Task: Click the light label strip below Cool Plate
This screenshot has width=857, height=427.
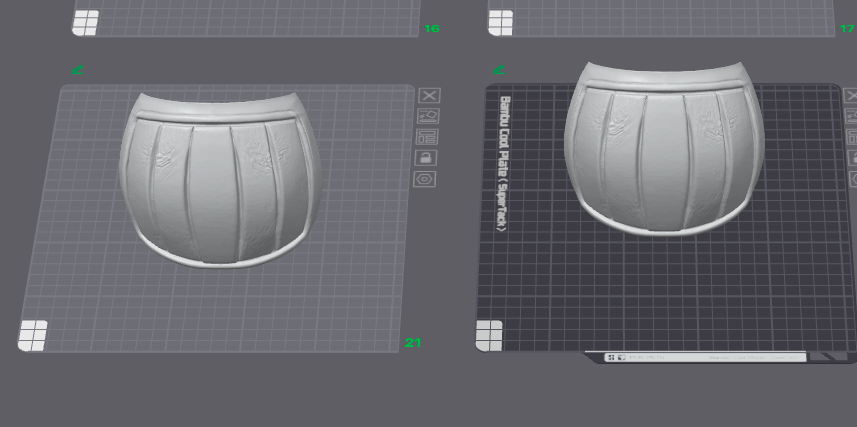Action: [x=705, y=358]
